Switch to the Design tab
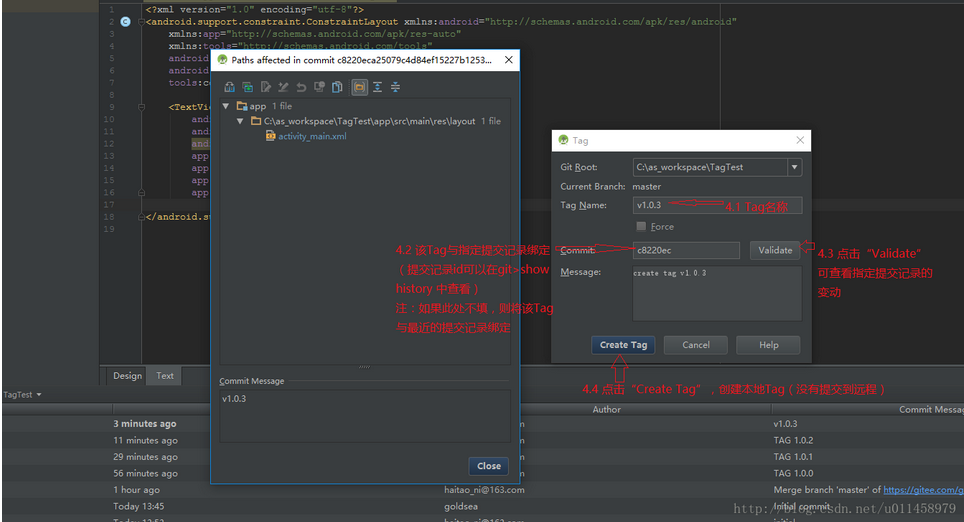The height and width of the screenshot is (522, 964). pyautogui.click(x=127, y=376)
